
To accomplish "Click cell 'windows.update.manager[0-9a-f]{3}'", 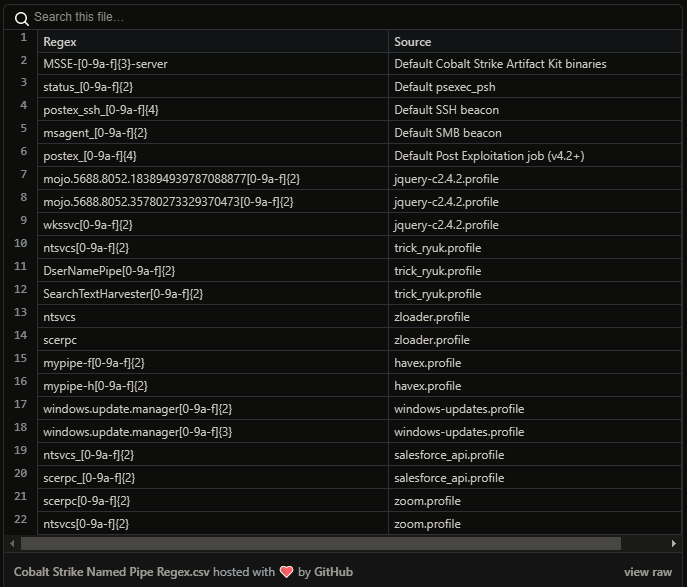I will point(213,432).
